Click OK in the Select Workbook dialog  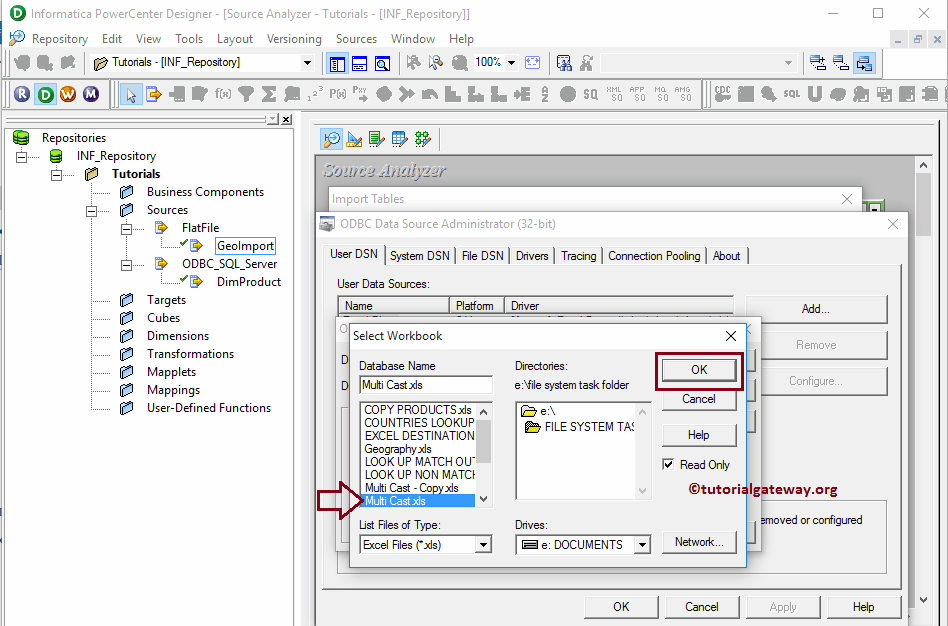[698, 370]
